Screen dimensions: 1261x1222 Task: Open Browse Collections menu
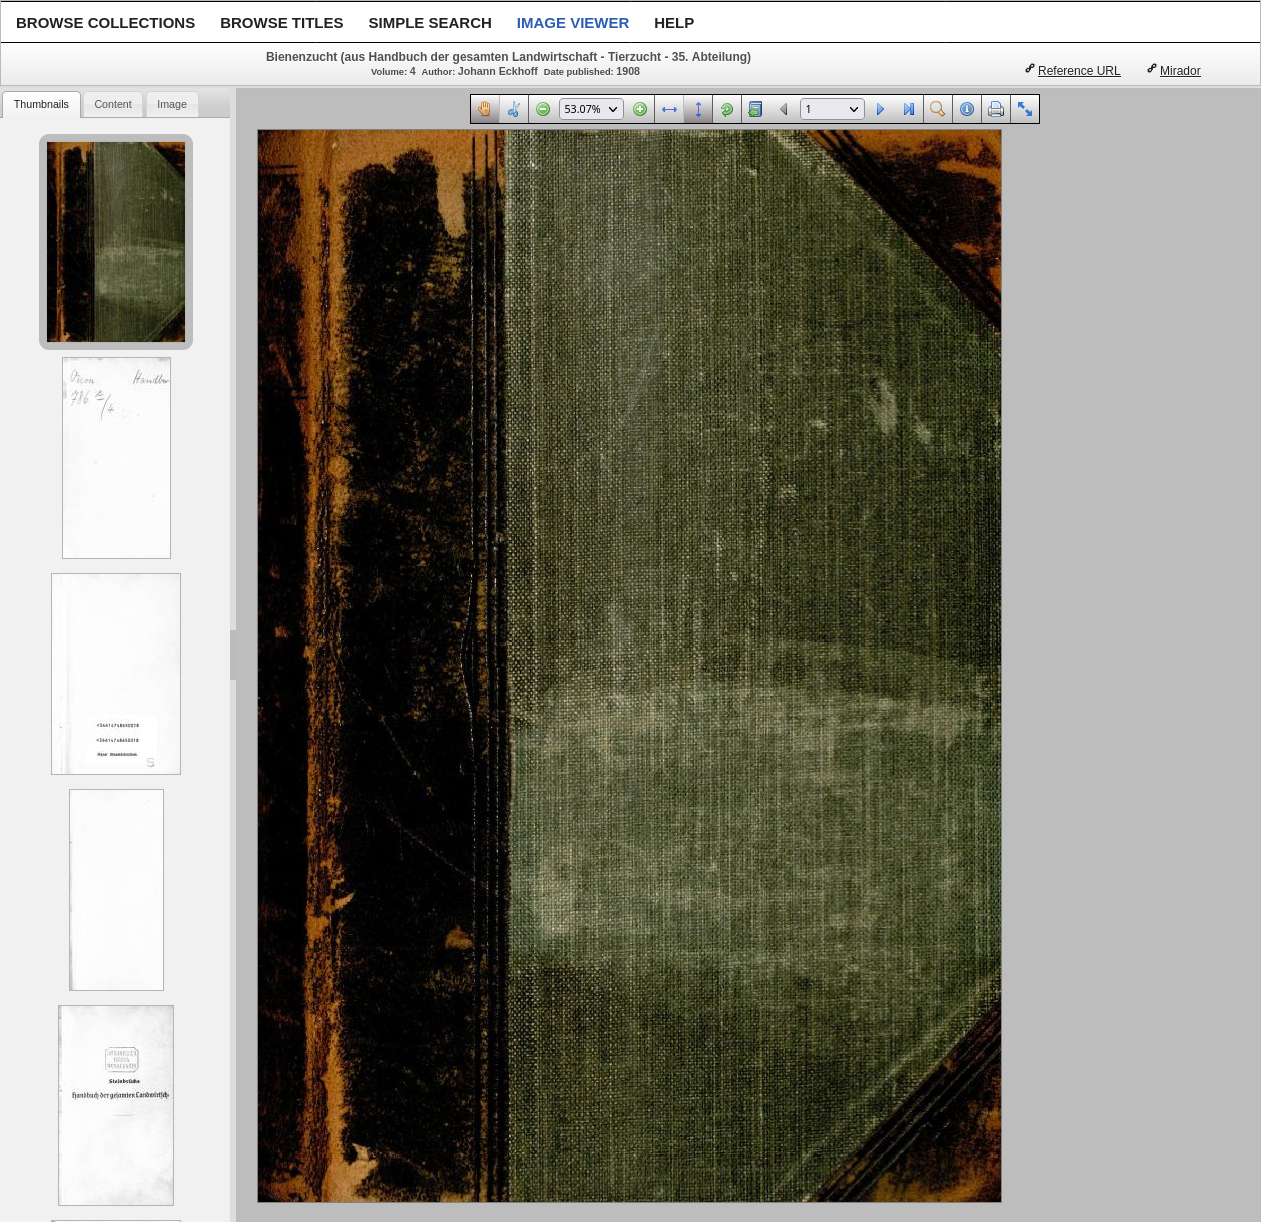tap(105, 22)
